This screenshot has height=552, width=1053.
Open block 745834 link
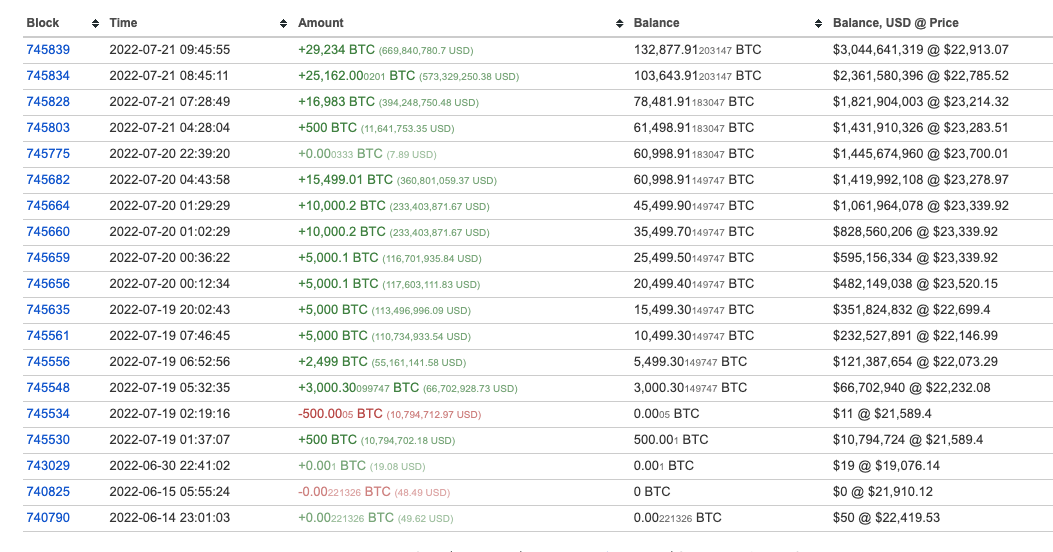coord(48,75)
